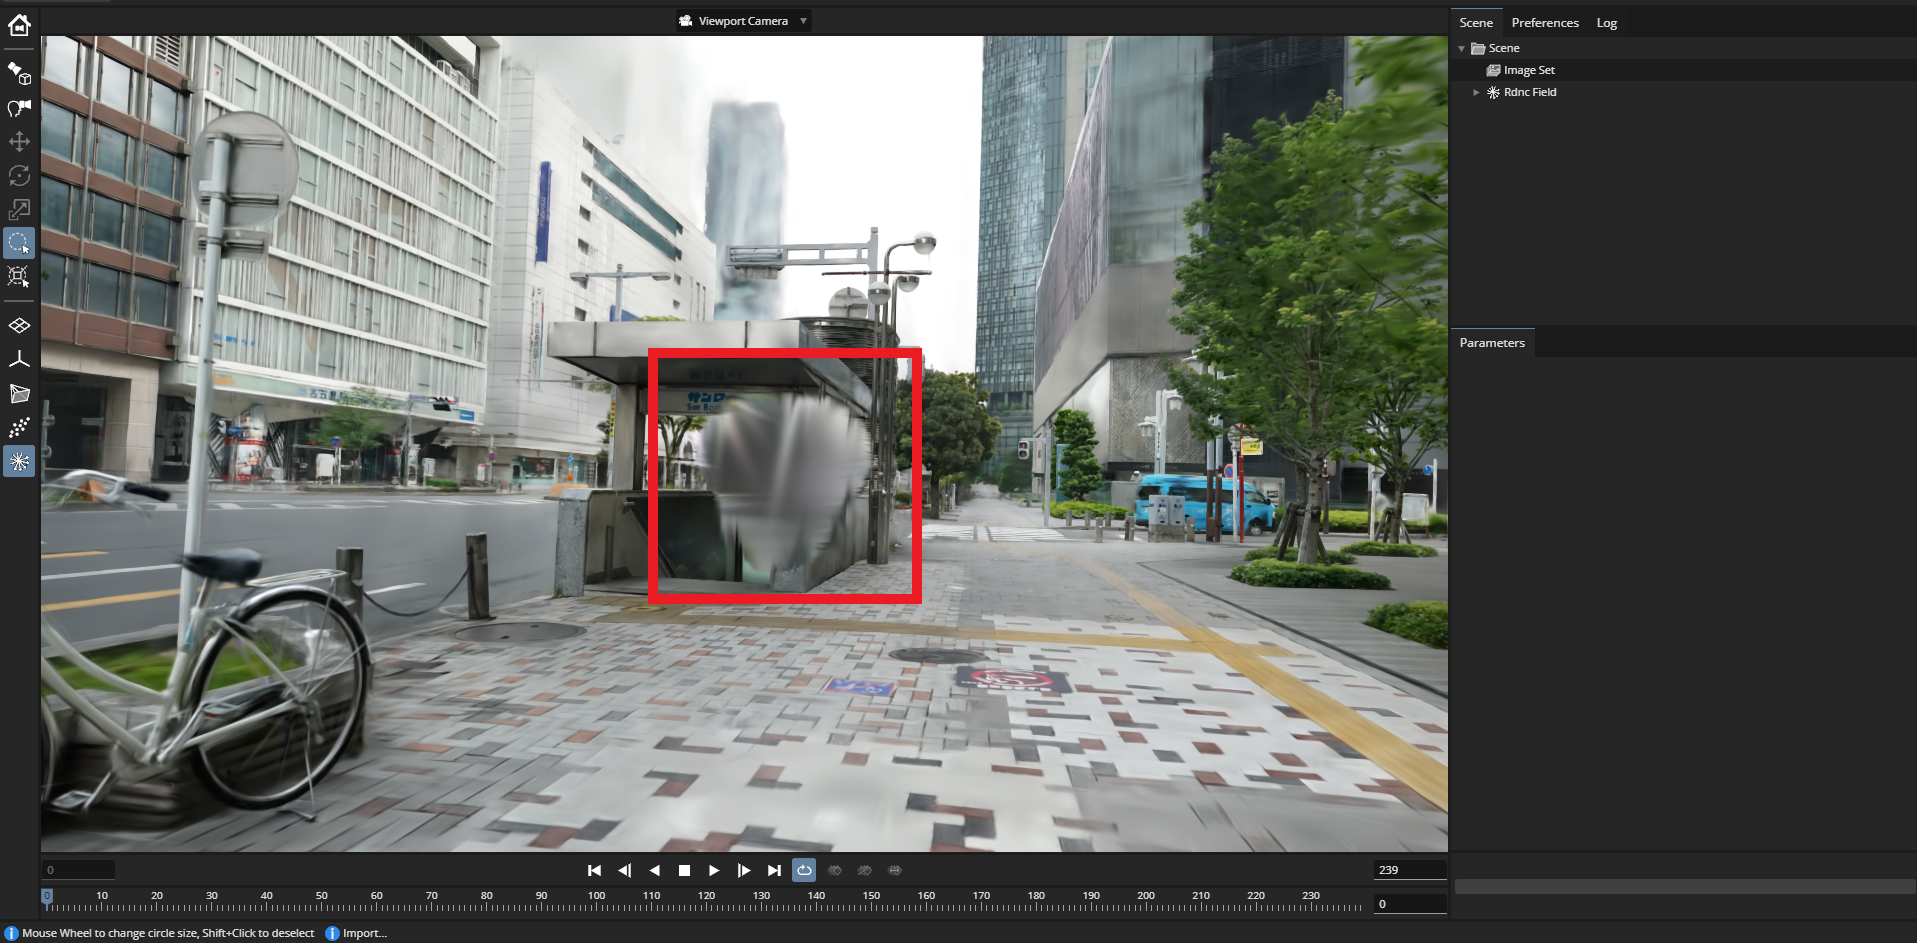Click the Import link in status bar

(364, 933)
